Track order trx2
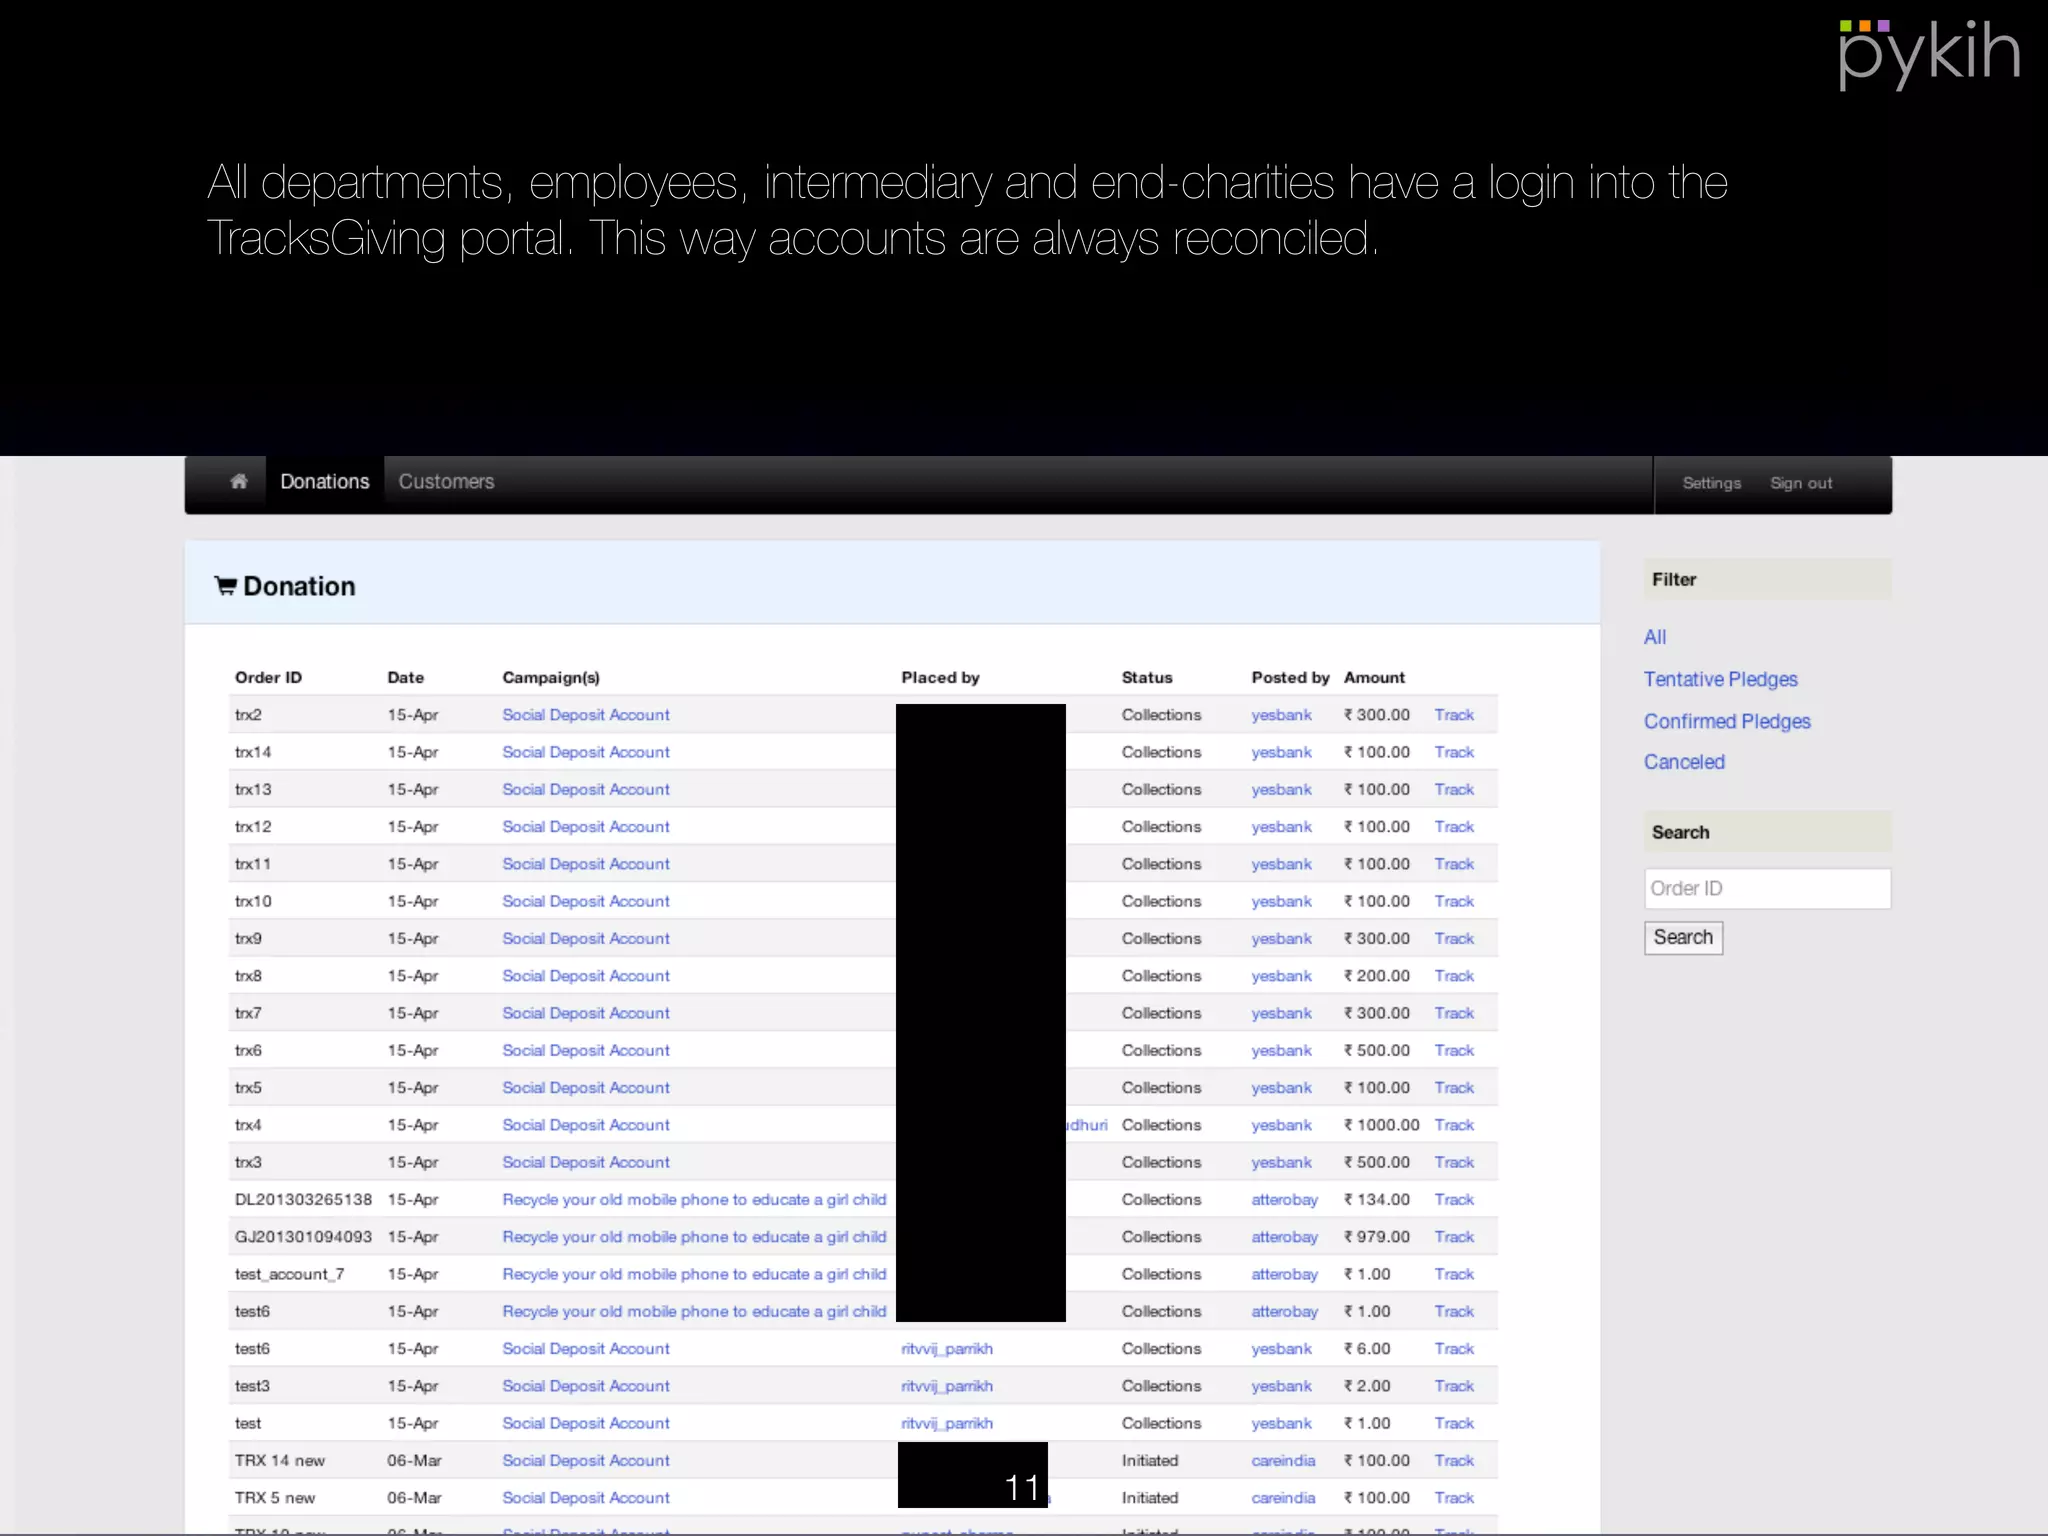 pos(1454,715)
